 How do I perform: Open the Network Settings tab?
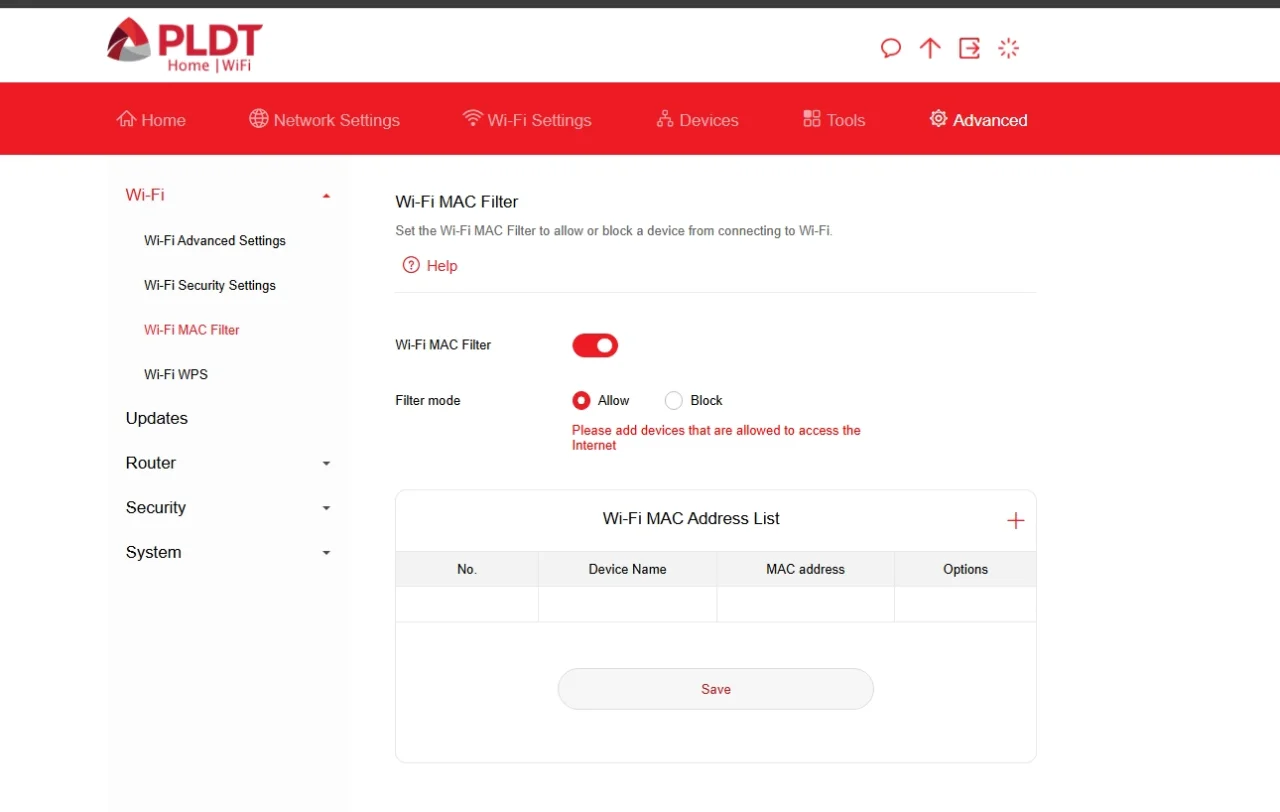[x=324, y=120]
